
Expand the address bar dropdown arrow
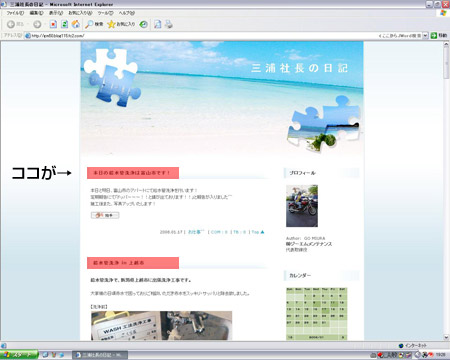[x=425, y=35]
